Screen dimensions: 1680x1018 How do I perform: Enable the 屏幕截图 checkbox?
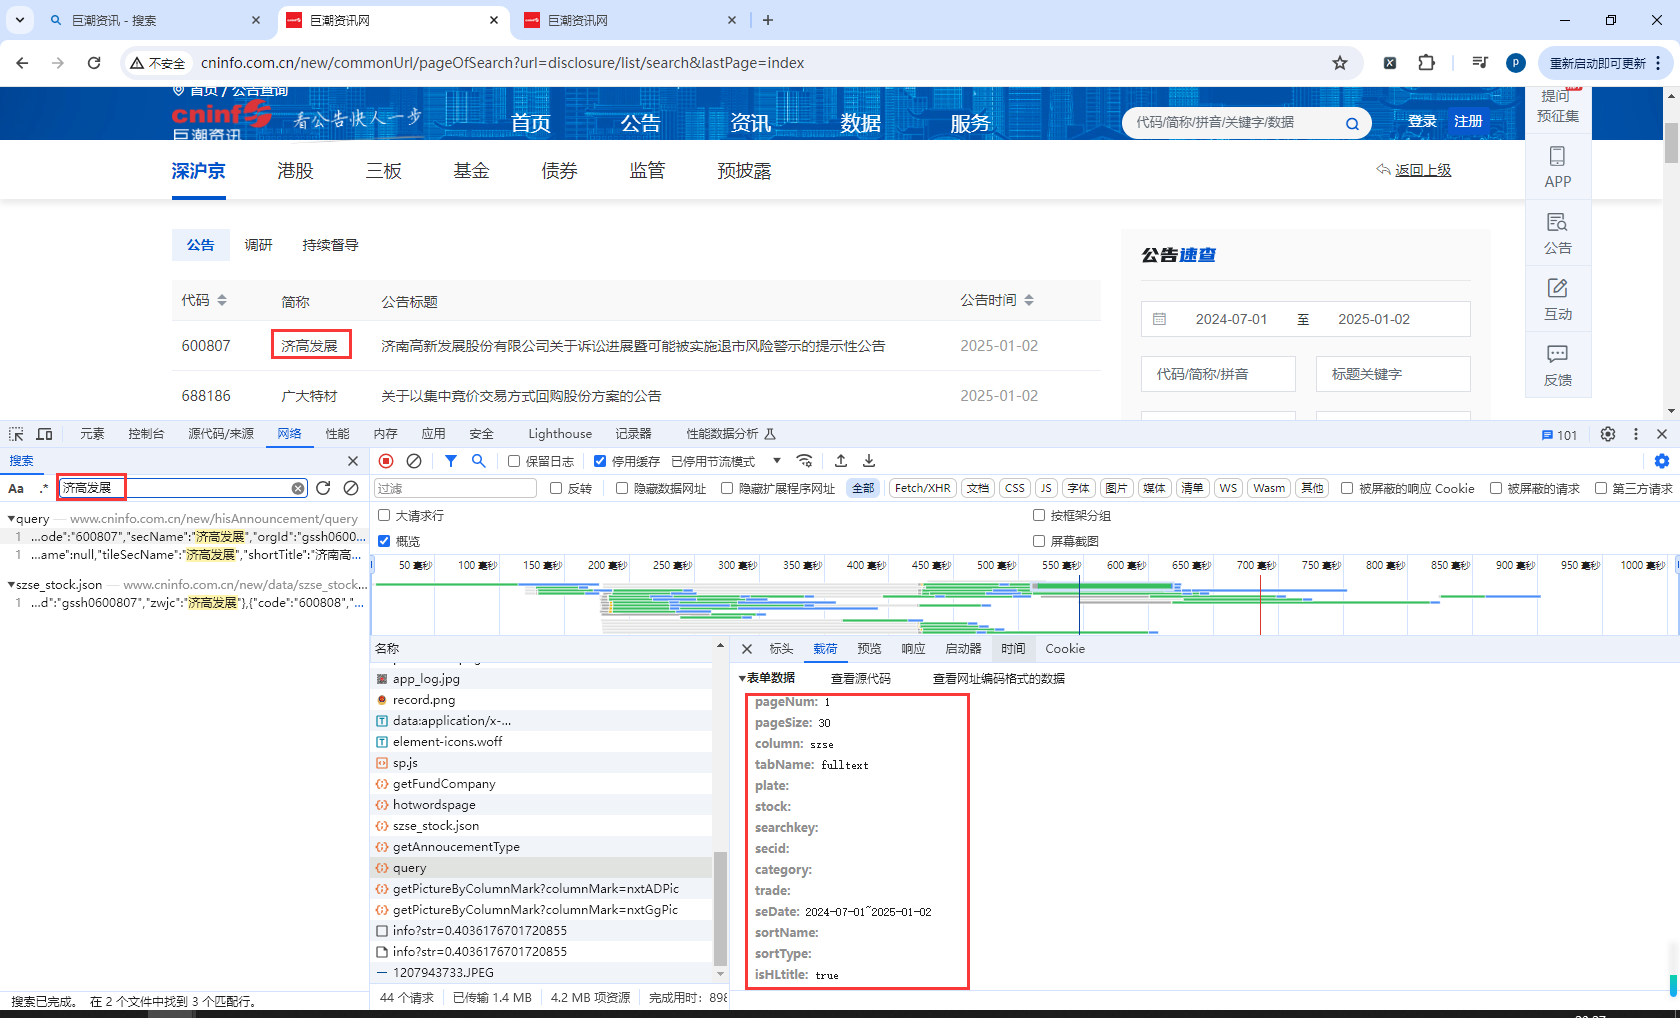coord(1039,541)
